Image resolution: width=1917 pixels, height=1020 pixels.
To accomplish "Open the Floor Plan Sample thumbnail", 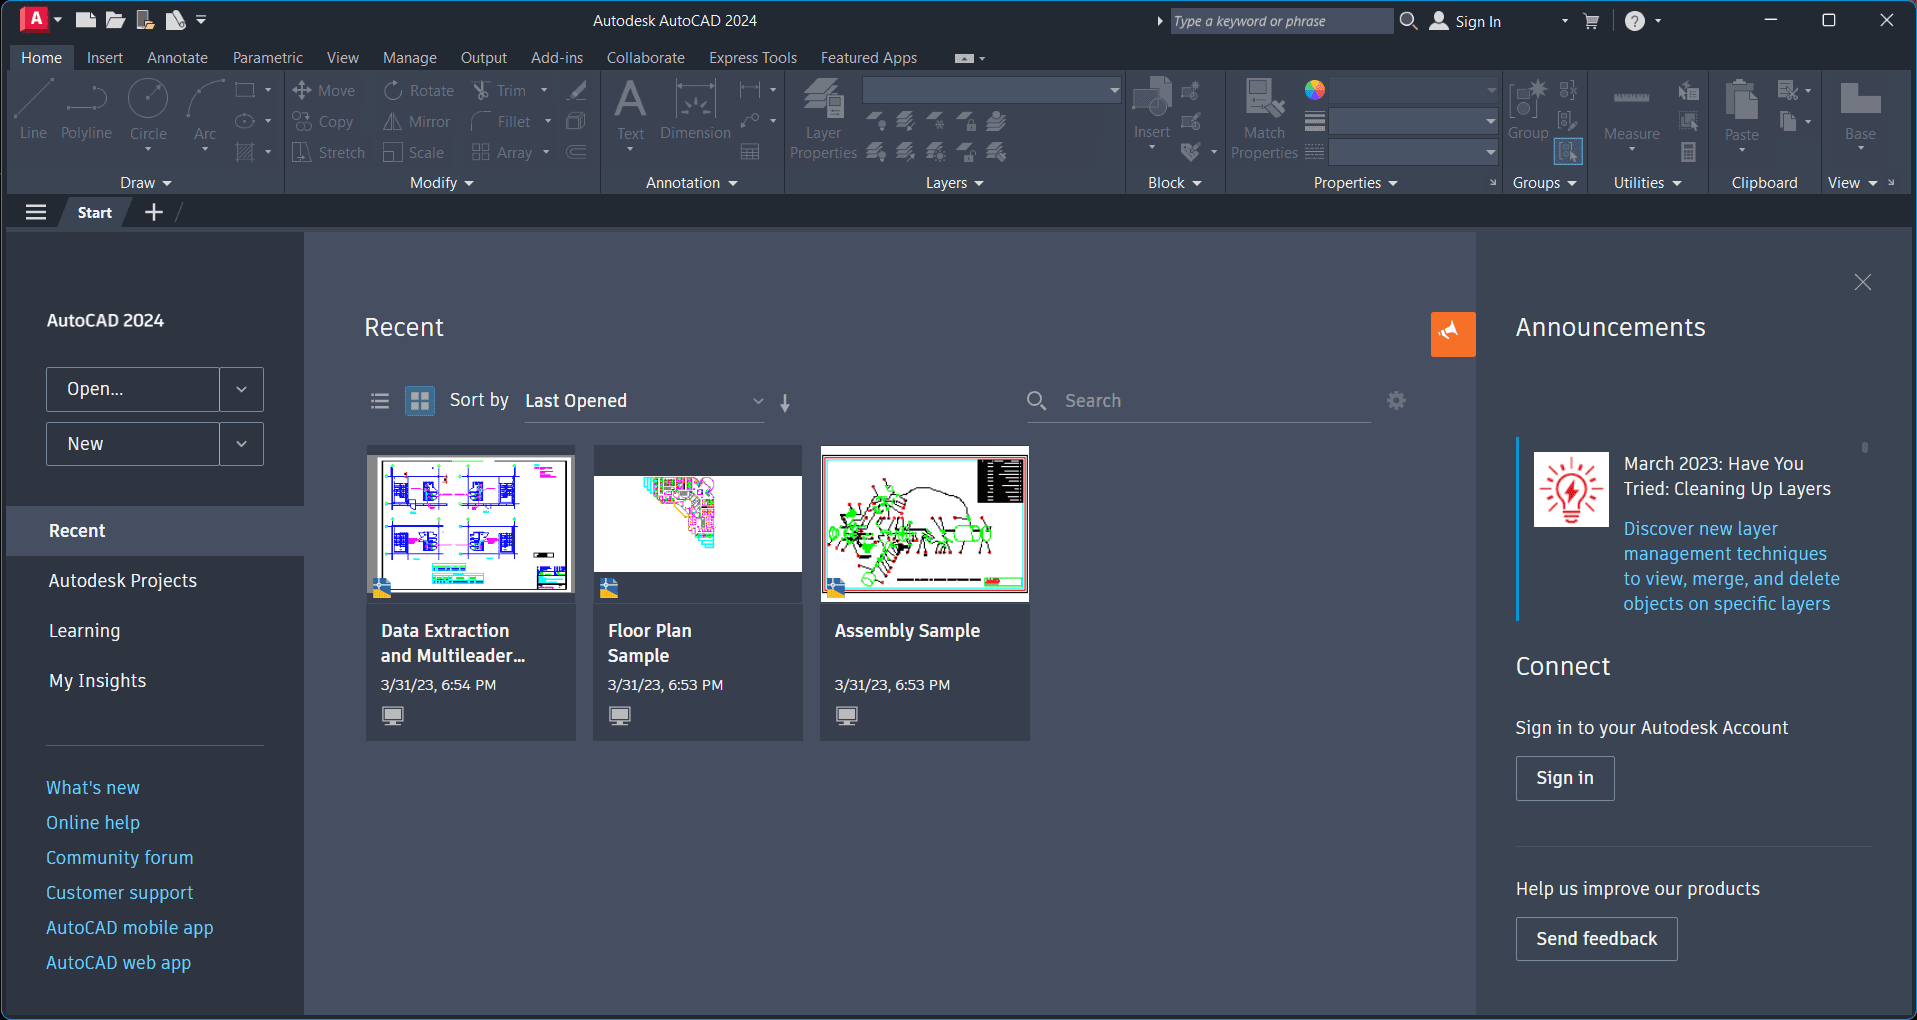I will tap(698, 524).
